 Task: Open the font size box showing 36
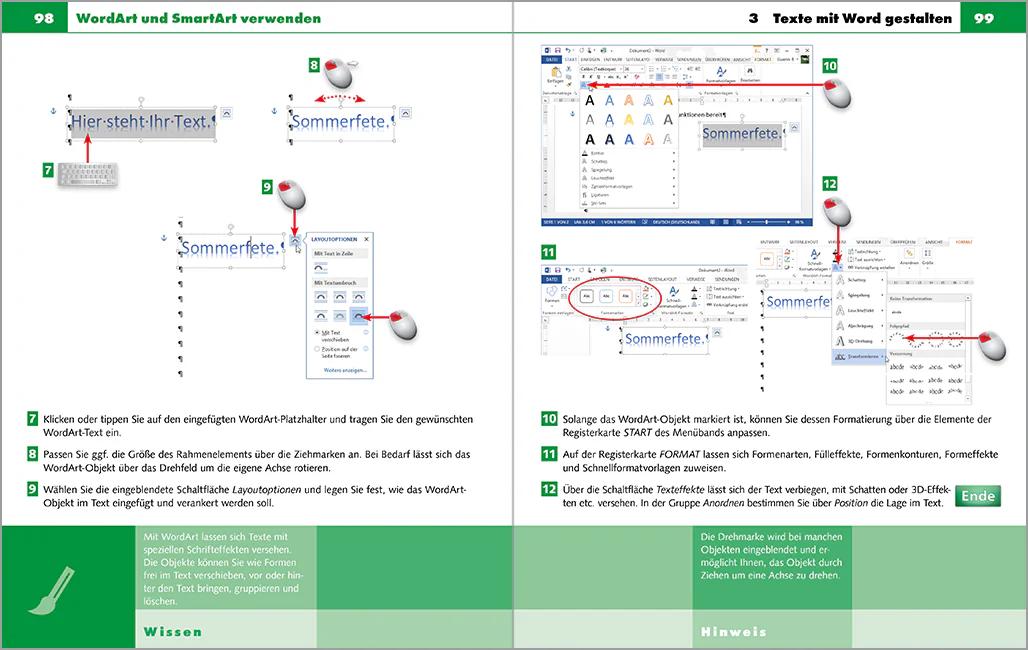tap(633, 69)
